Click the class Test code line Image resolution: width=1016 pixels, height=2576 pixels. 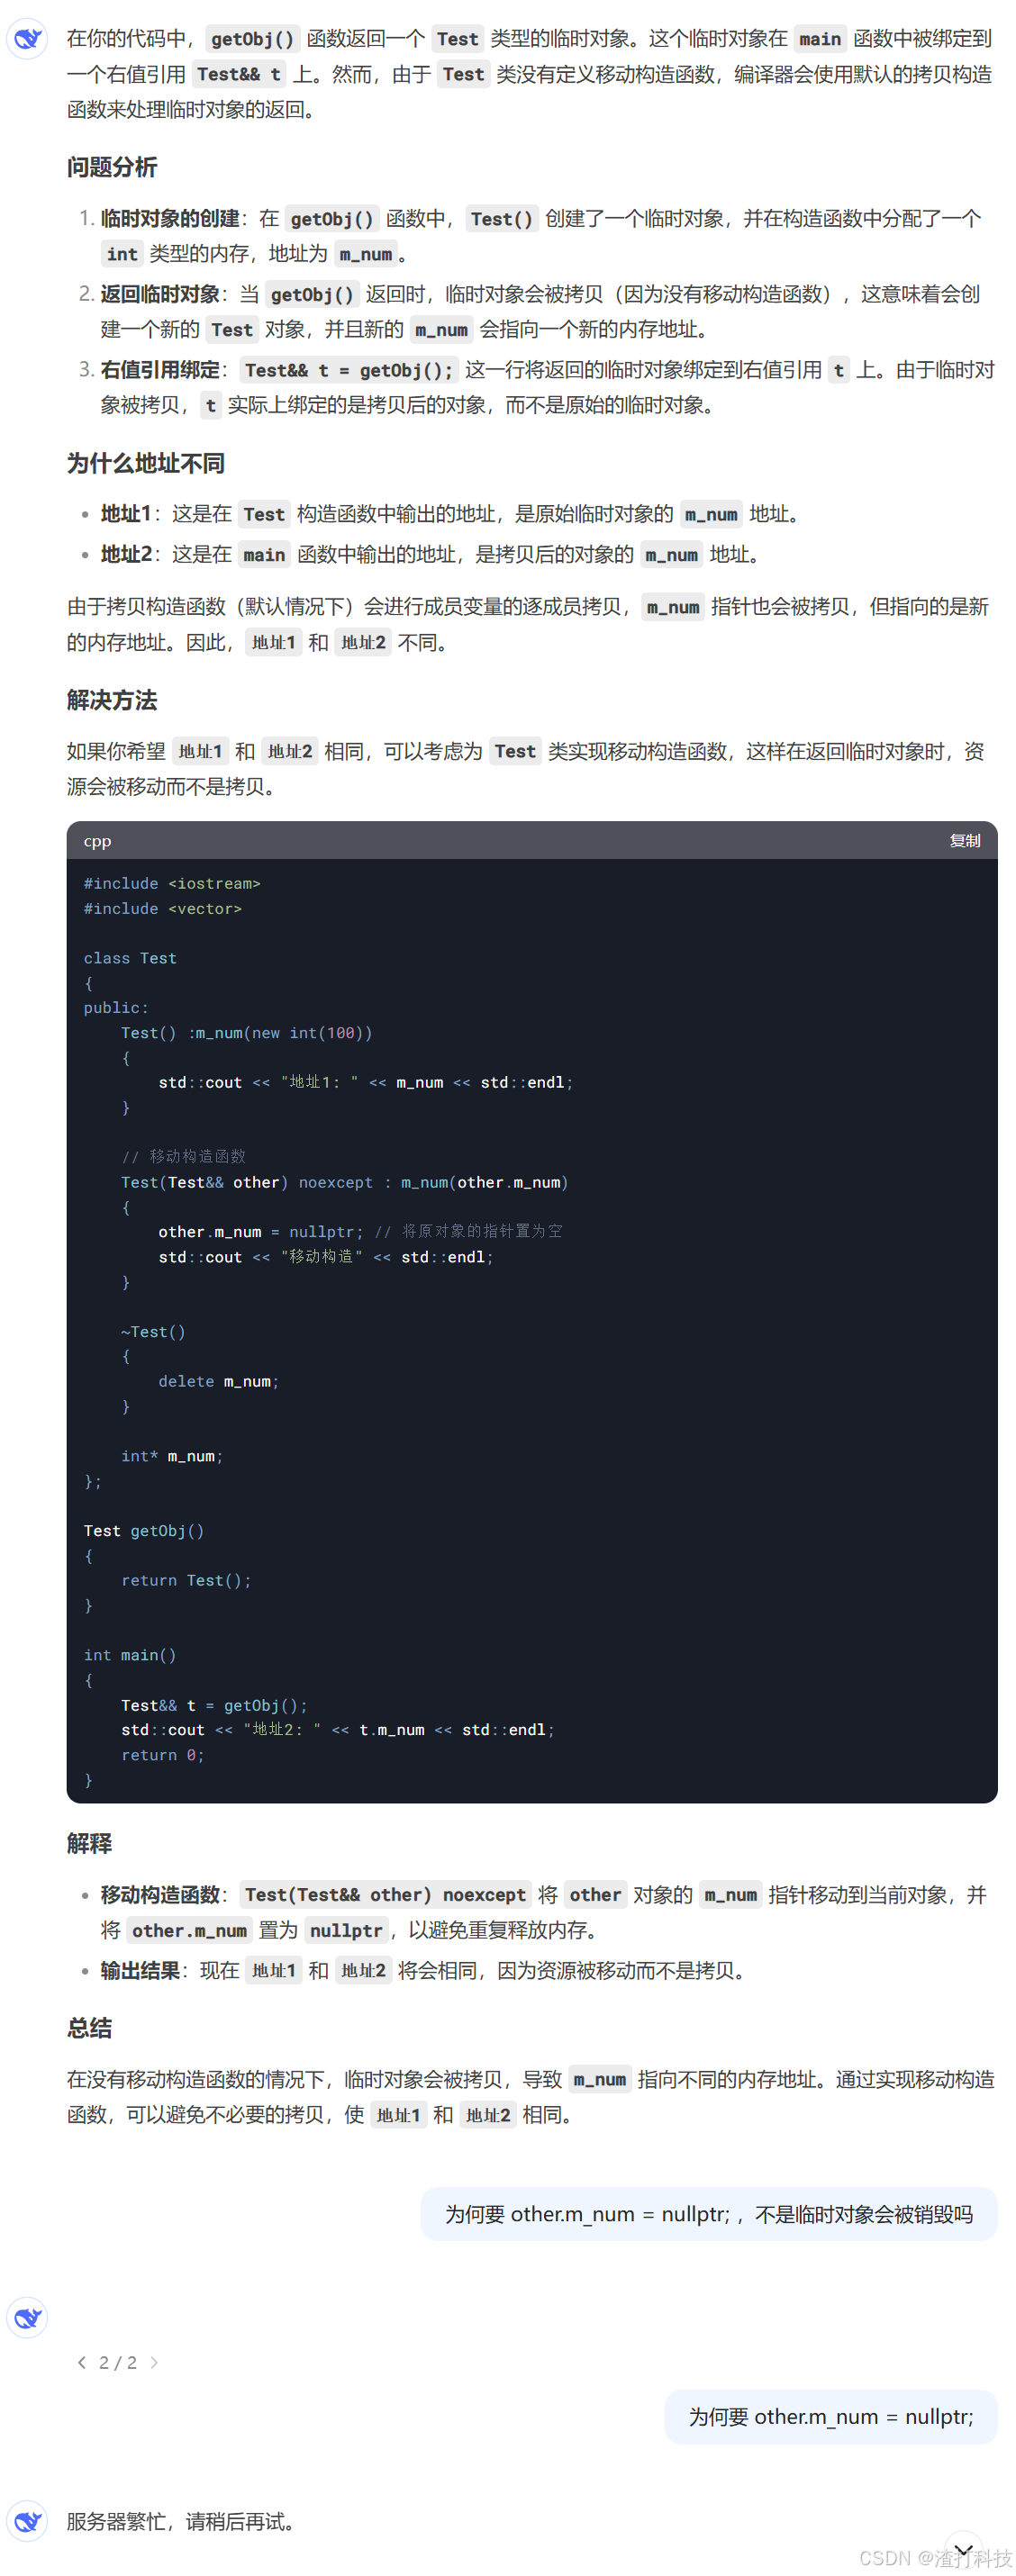[130, 958]
